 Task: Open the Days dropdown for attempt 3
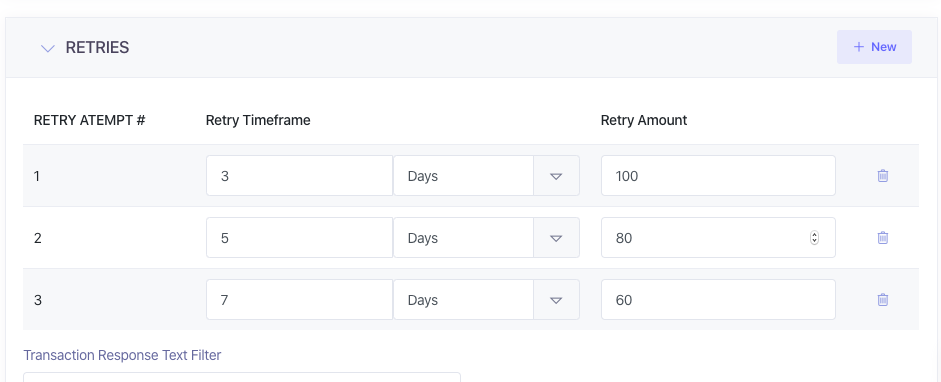[x=486, y=299]
